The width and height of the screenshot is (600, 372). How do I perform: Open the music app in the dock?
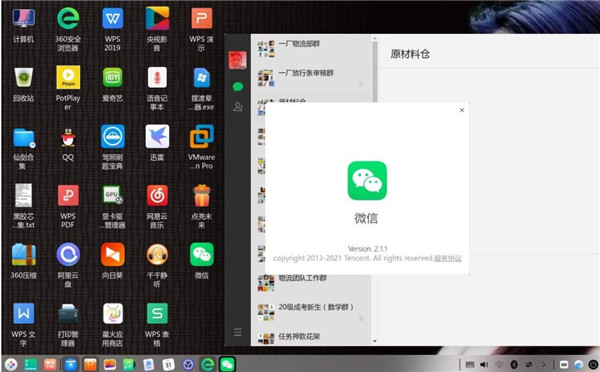(x=129, y=364)
